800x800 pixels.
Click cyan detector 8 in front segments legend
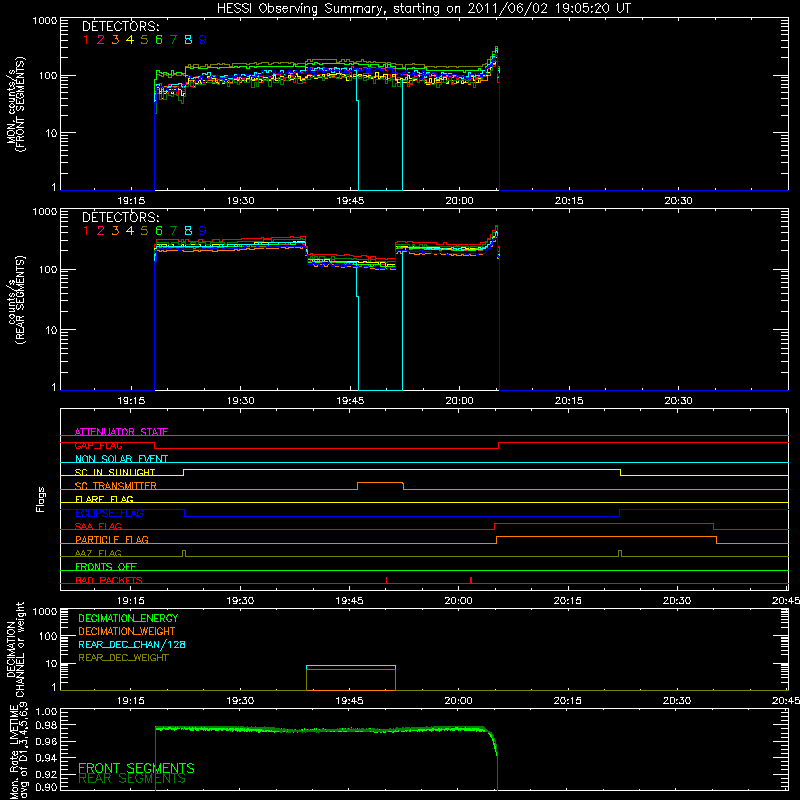point(188,40)
